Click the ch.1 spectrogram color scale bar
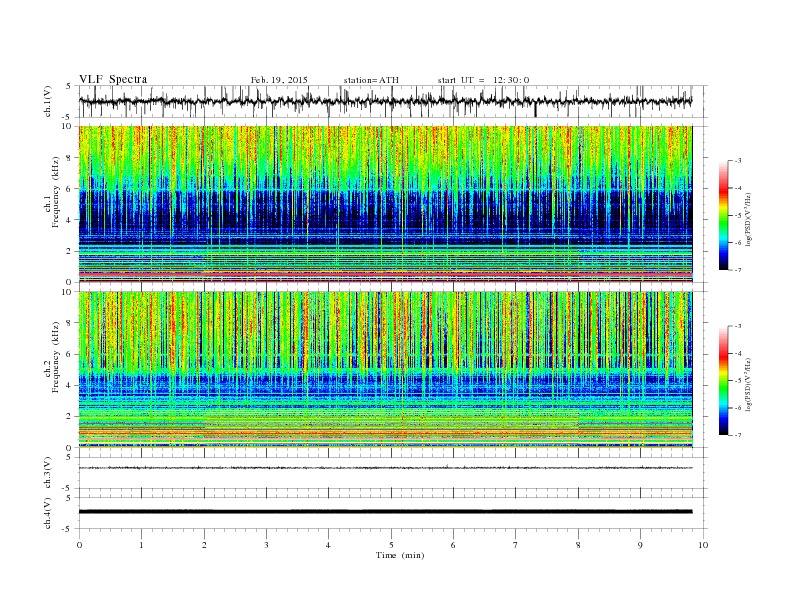Viewport: 792px width, 612px height. (723, 216)
